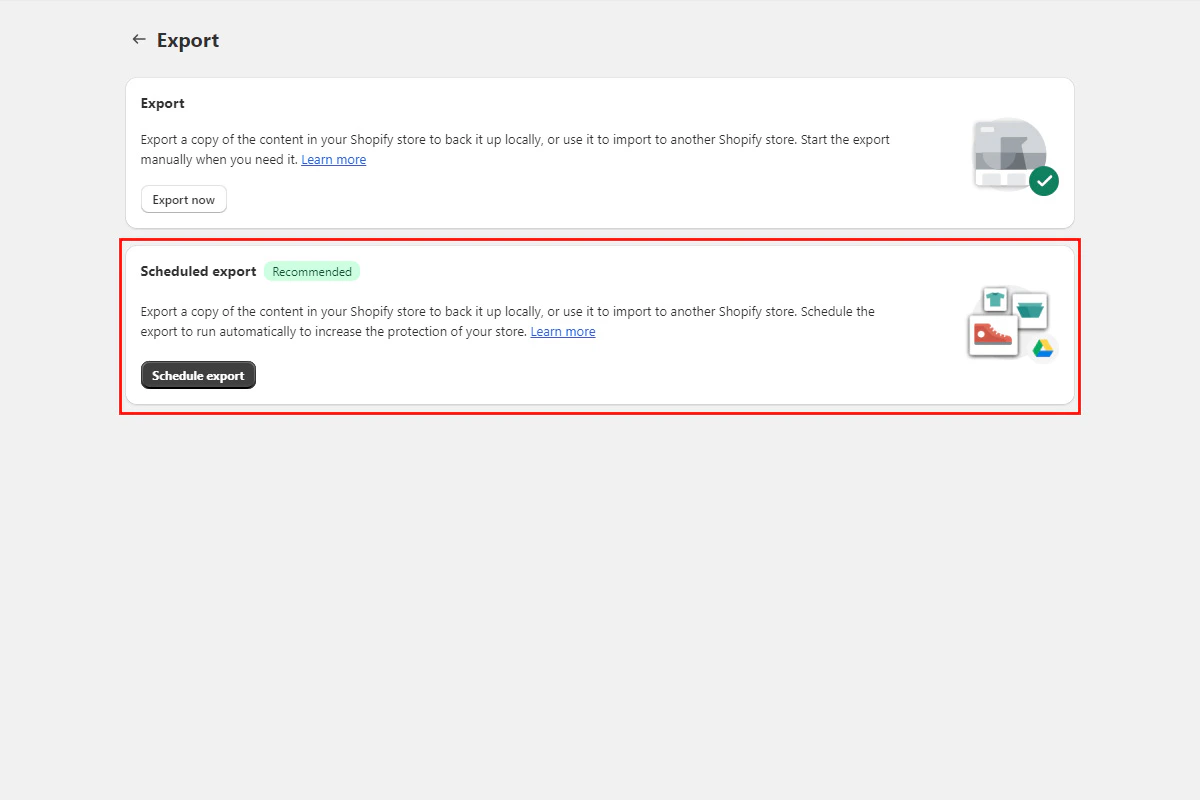The image size is (1200, 800).
Task: Open the scheduled export Learn more link
Action: 563,331
